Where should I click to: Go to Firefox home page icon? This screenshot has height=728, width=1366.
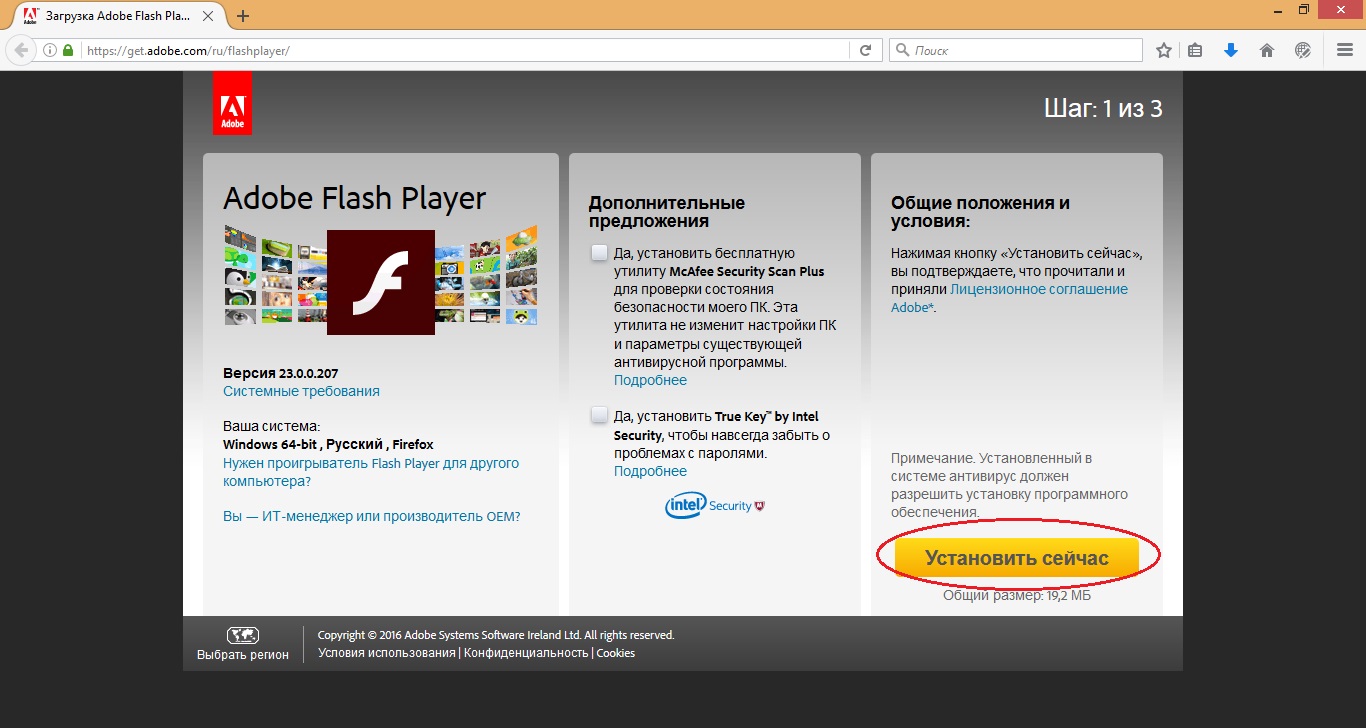pyautogui.click(x=1266, y=50)
